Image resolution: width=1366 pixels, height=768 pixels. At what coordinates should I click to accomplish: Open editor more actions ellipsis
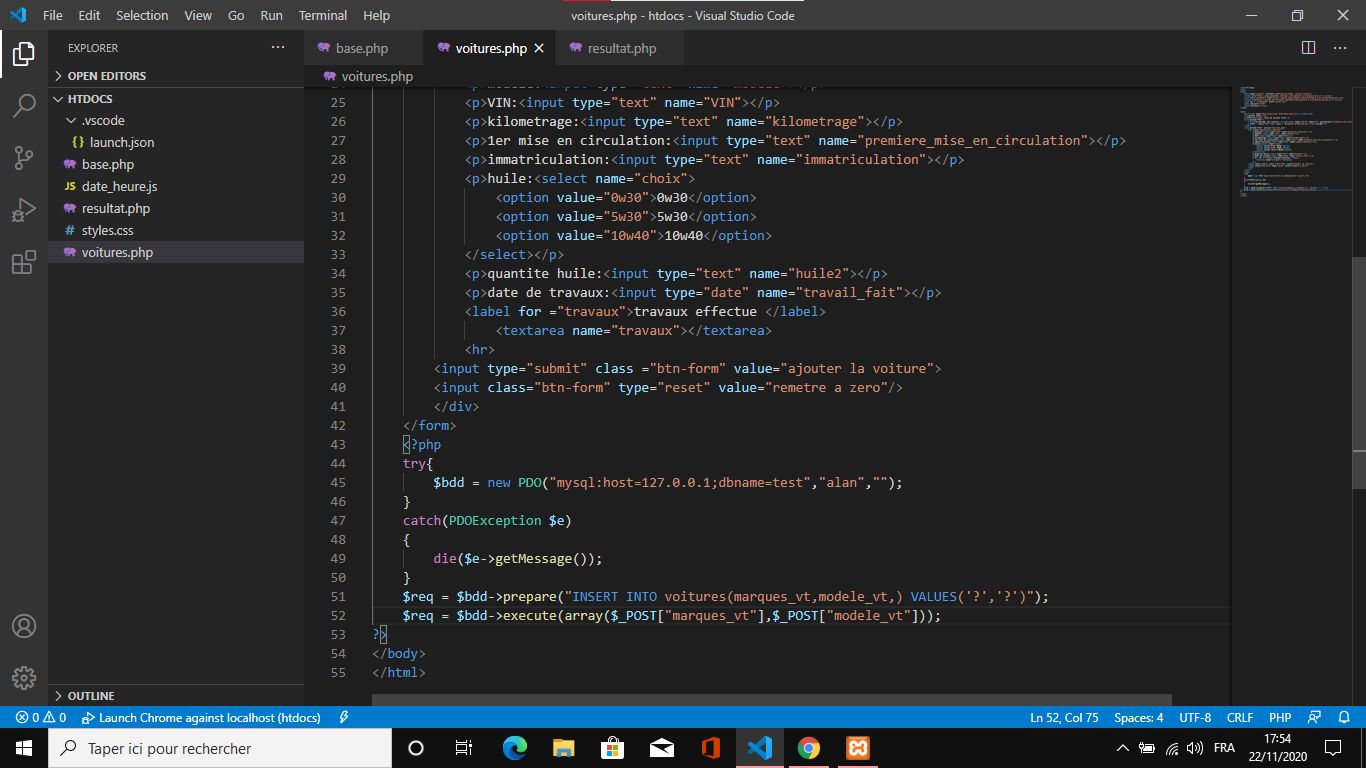tap(1343, 48)
